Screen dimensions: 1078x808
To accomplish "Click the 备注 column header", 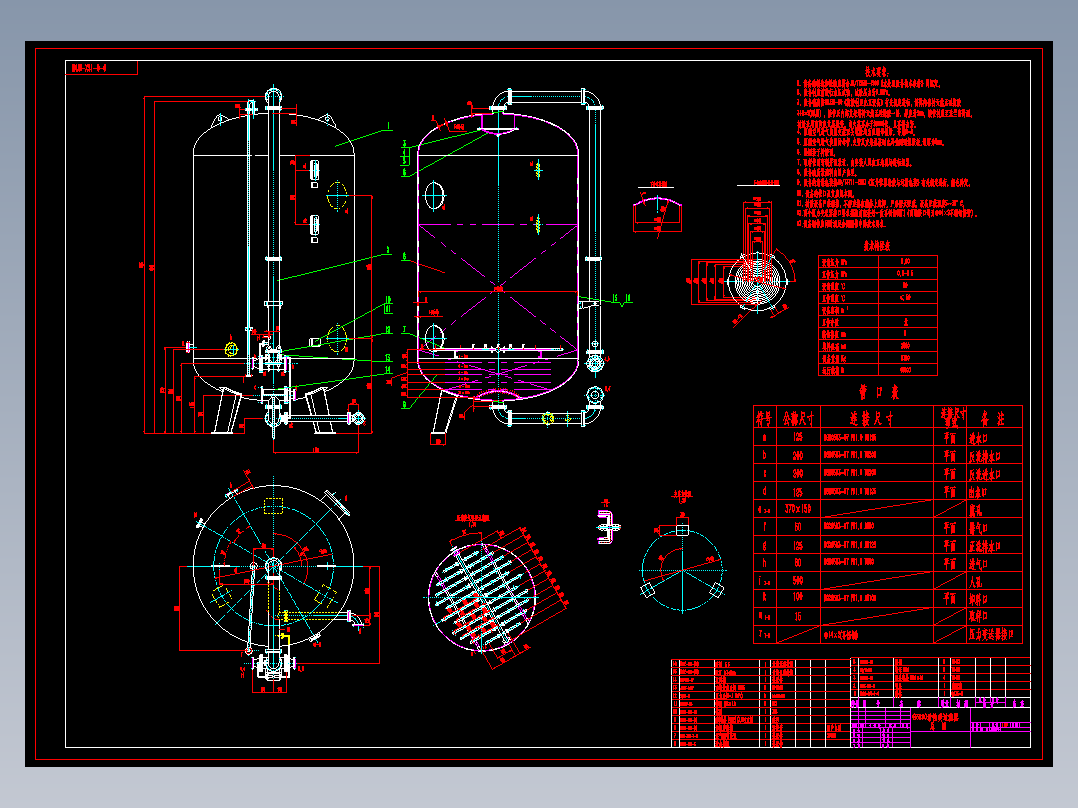I will [995, 417].
